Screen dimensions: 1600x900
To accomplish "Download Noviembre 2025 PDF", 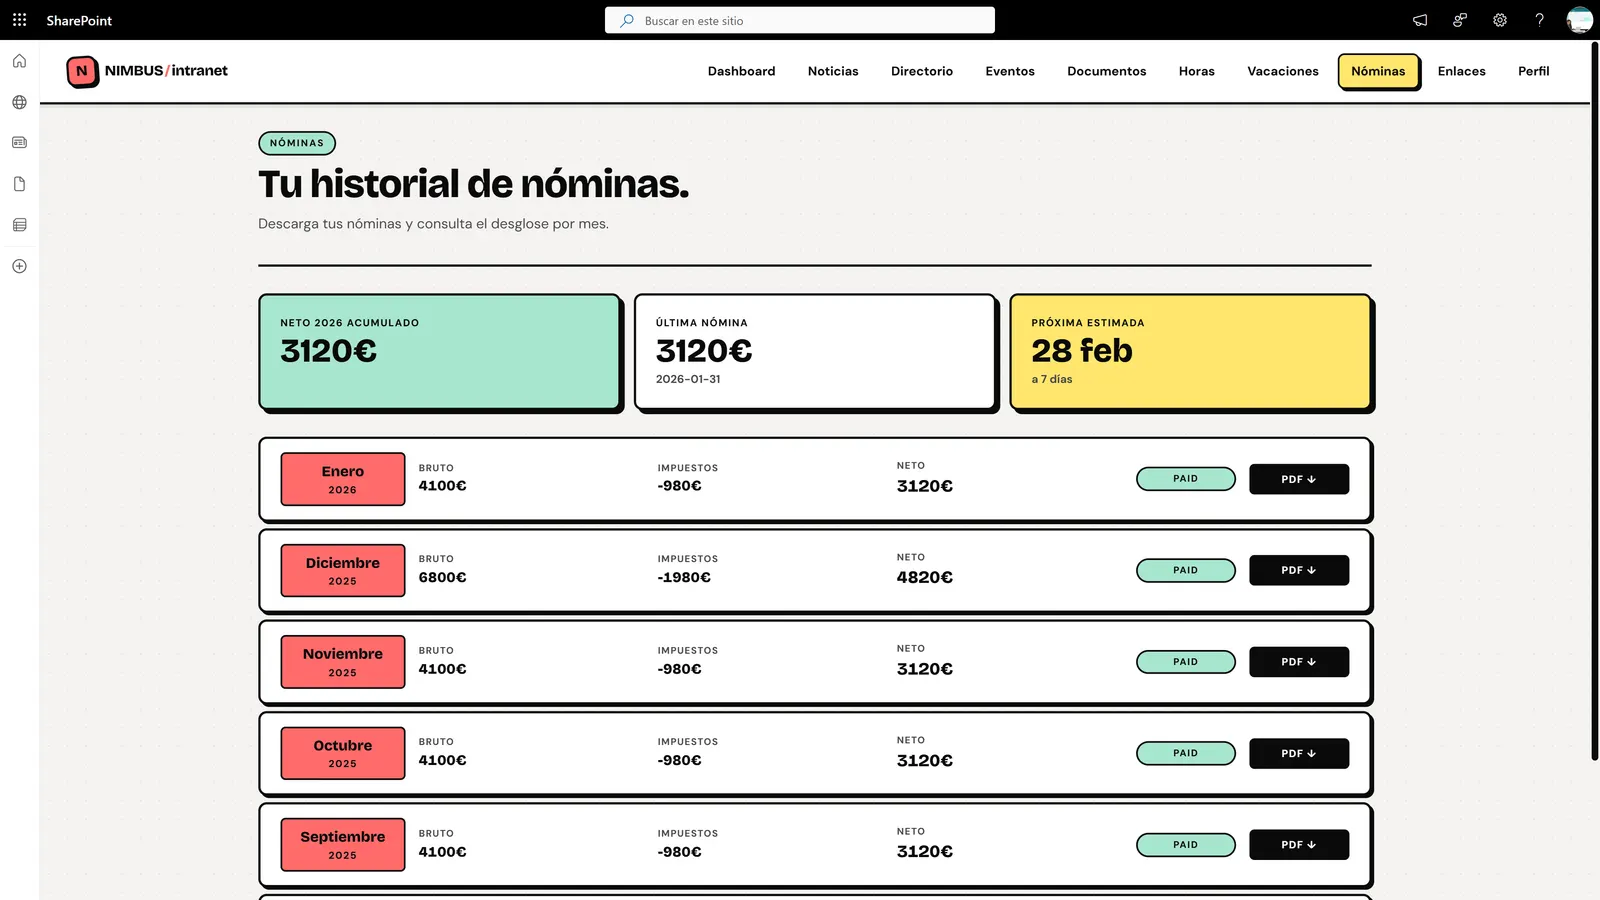I will pos(1299,662).
